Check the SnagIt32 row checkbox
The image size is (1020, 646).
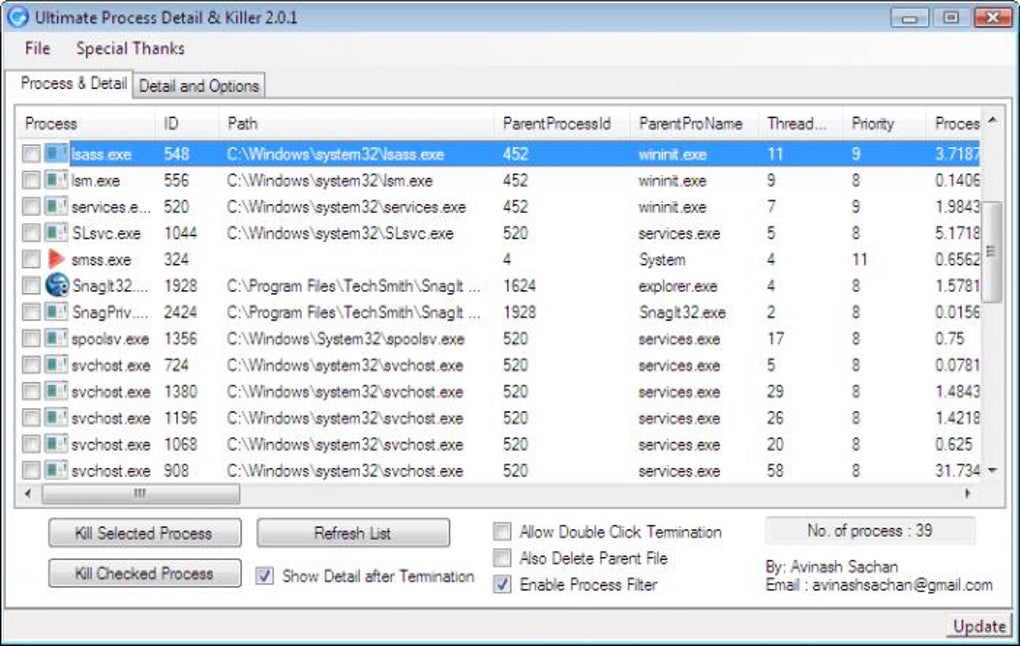pyautogui.click(x=31, y=286)
